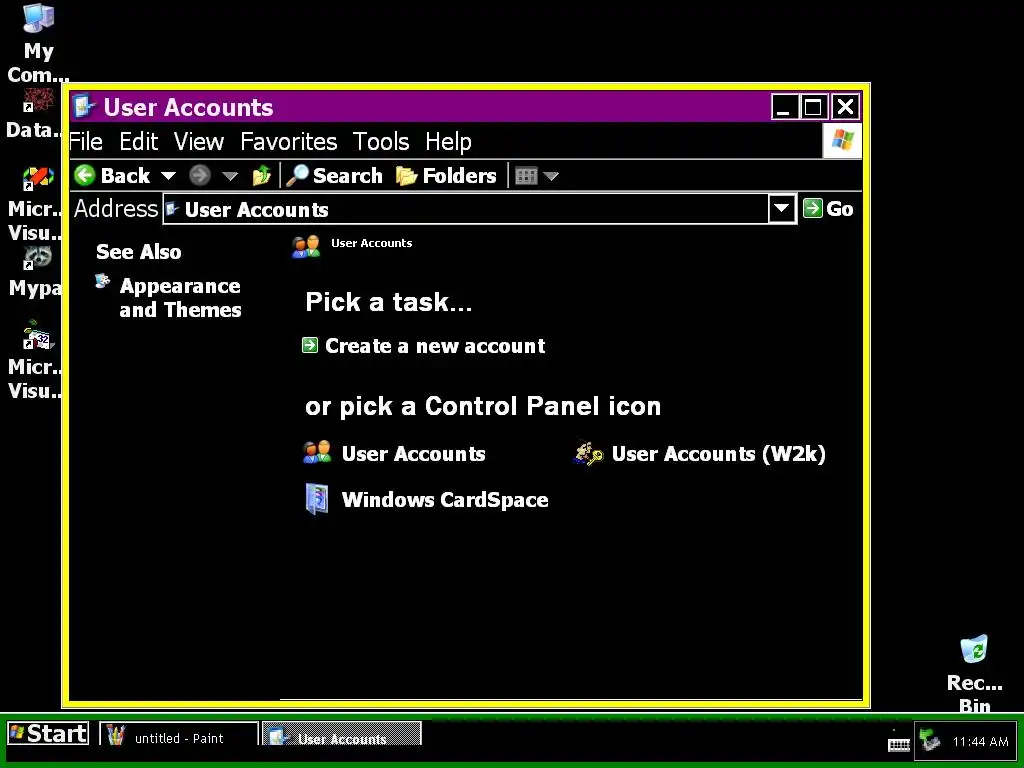Click the keyboard icon in system tray

pyautogui.click(x=899, y=744)
